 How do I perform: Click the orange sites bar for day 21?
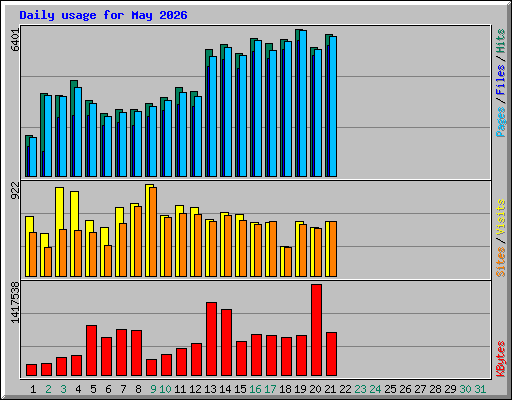click(x=333, y=249)
